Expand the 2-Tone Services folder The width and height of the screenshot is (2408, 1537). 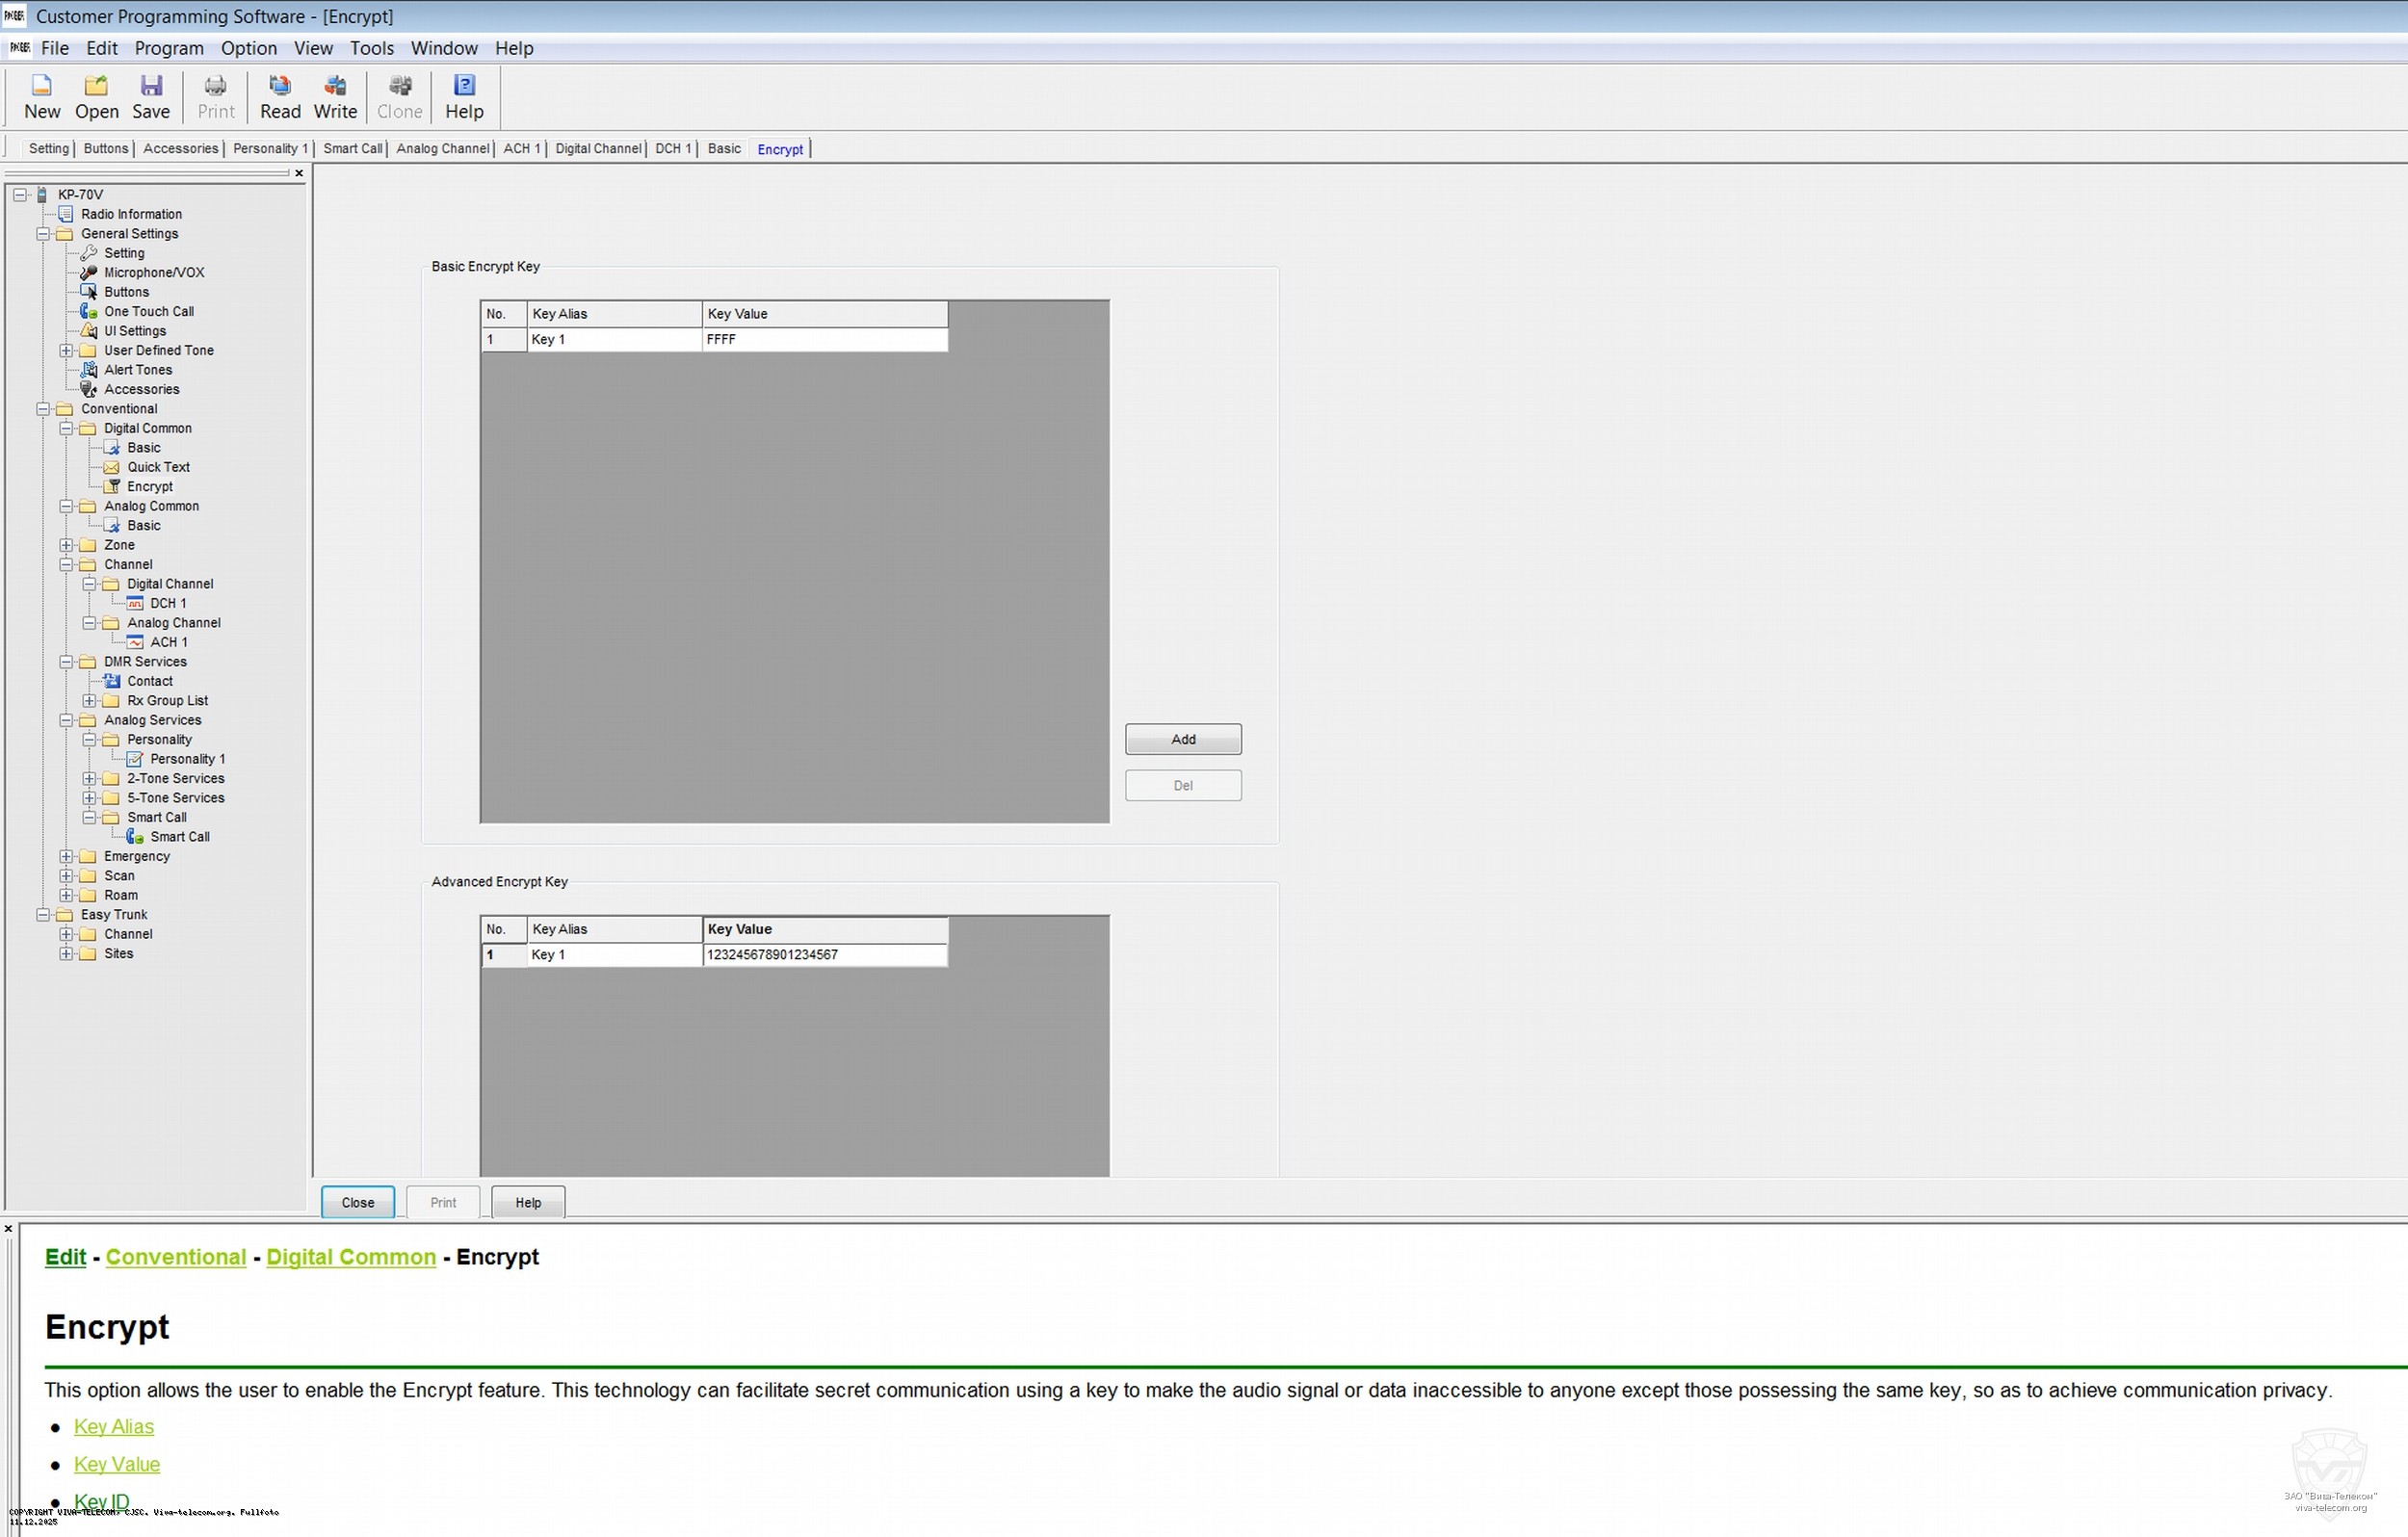[x=89, y=779]
